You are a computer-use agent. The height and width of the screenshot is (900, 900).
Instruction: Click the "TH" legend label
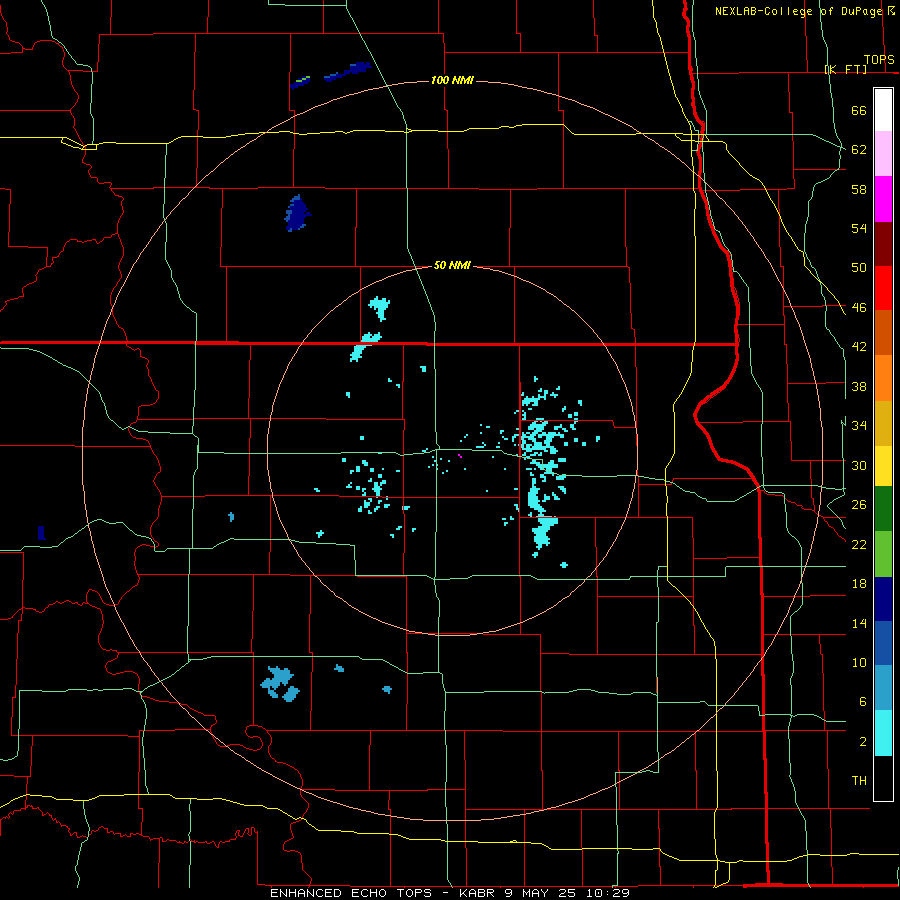(859, 781)
